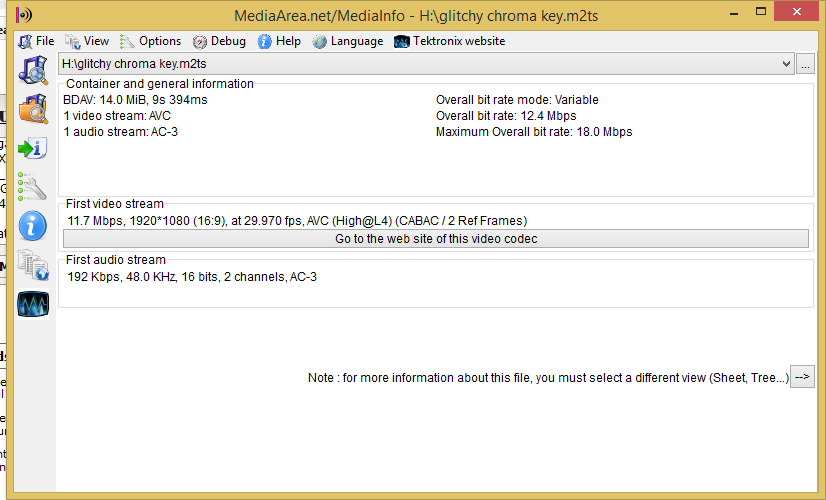This screenshot has height=500, width=826.
Task: Click the documents-with-globe sidebar icon
Action: [33, 264]
